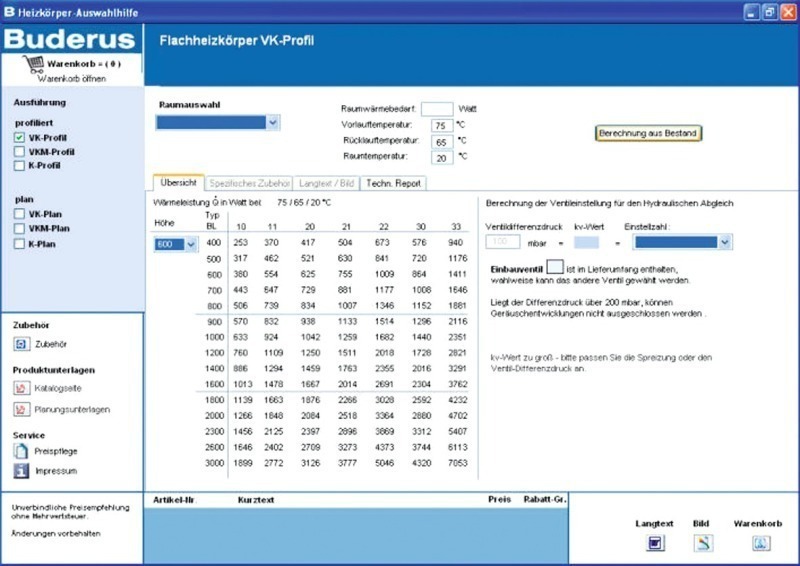Image resolution: width=800 pixels, height=566 pixels.
Task: Switch to Spezifisches Zubehör tab
Action: click(x=249, y=183)
